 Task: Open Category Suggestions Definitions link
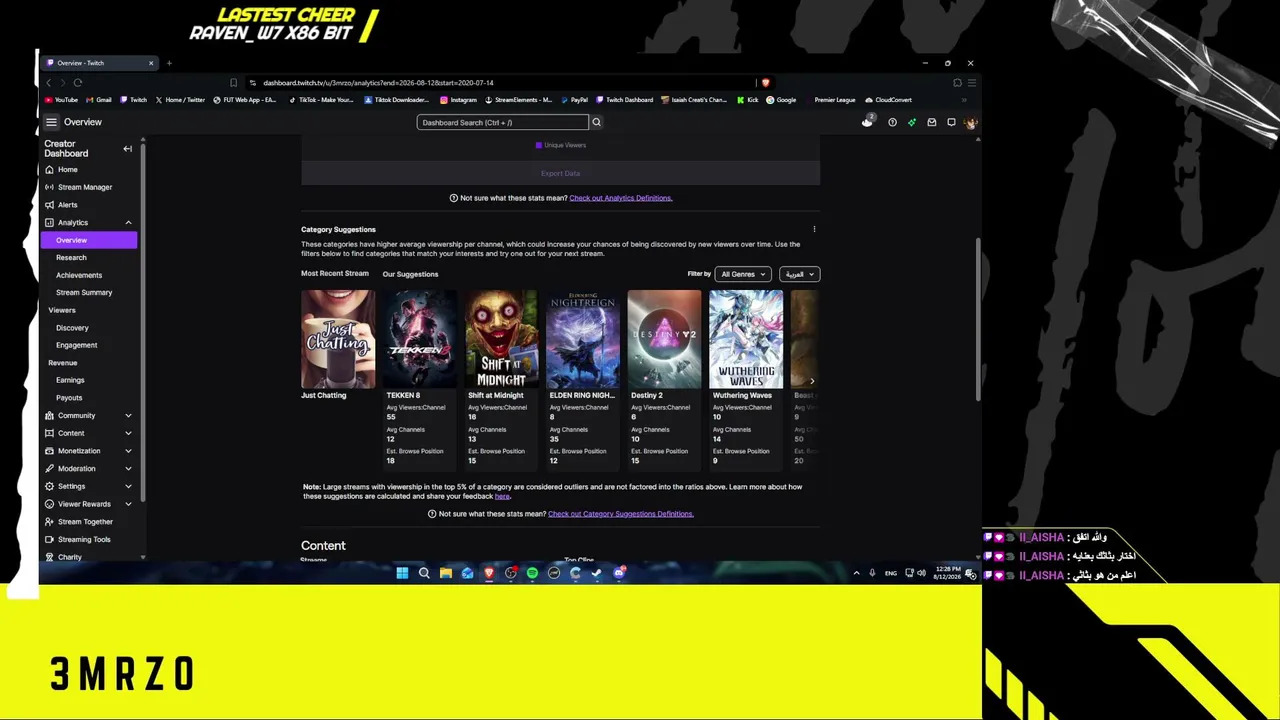pyautogui.click(x=620, y=514)
